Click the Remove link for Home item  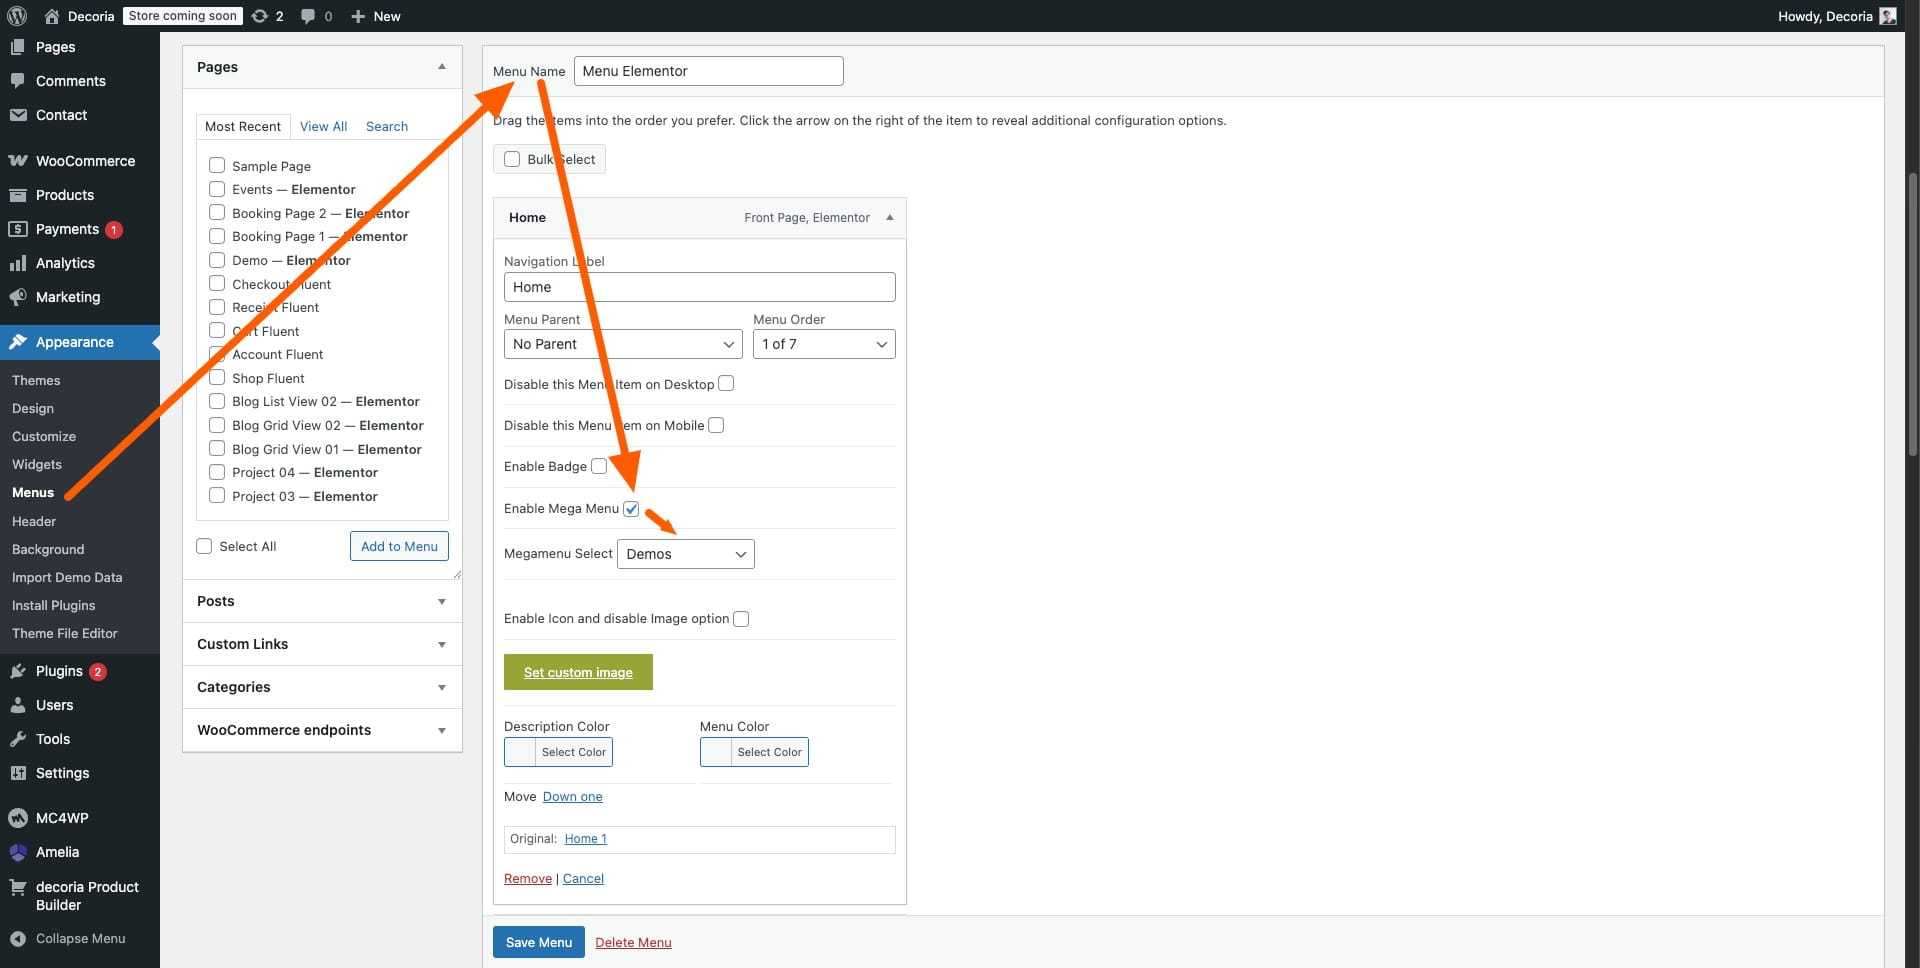[528, 879]
